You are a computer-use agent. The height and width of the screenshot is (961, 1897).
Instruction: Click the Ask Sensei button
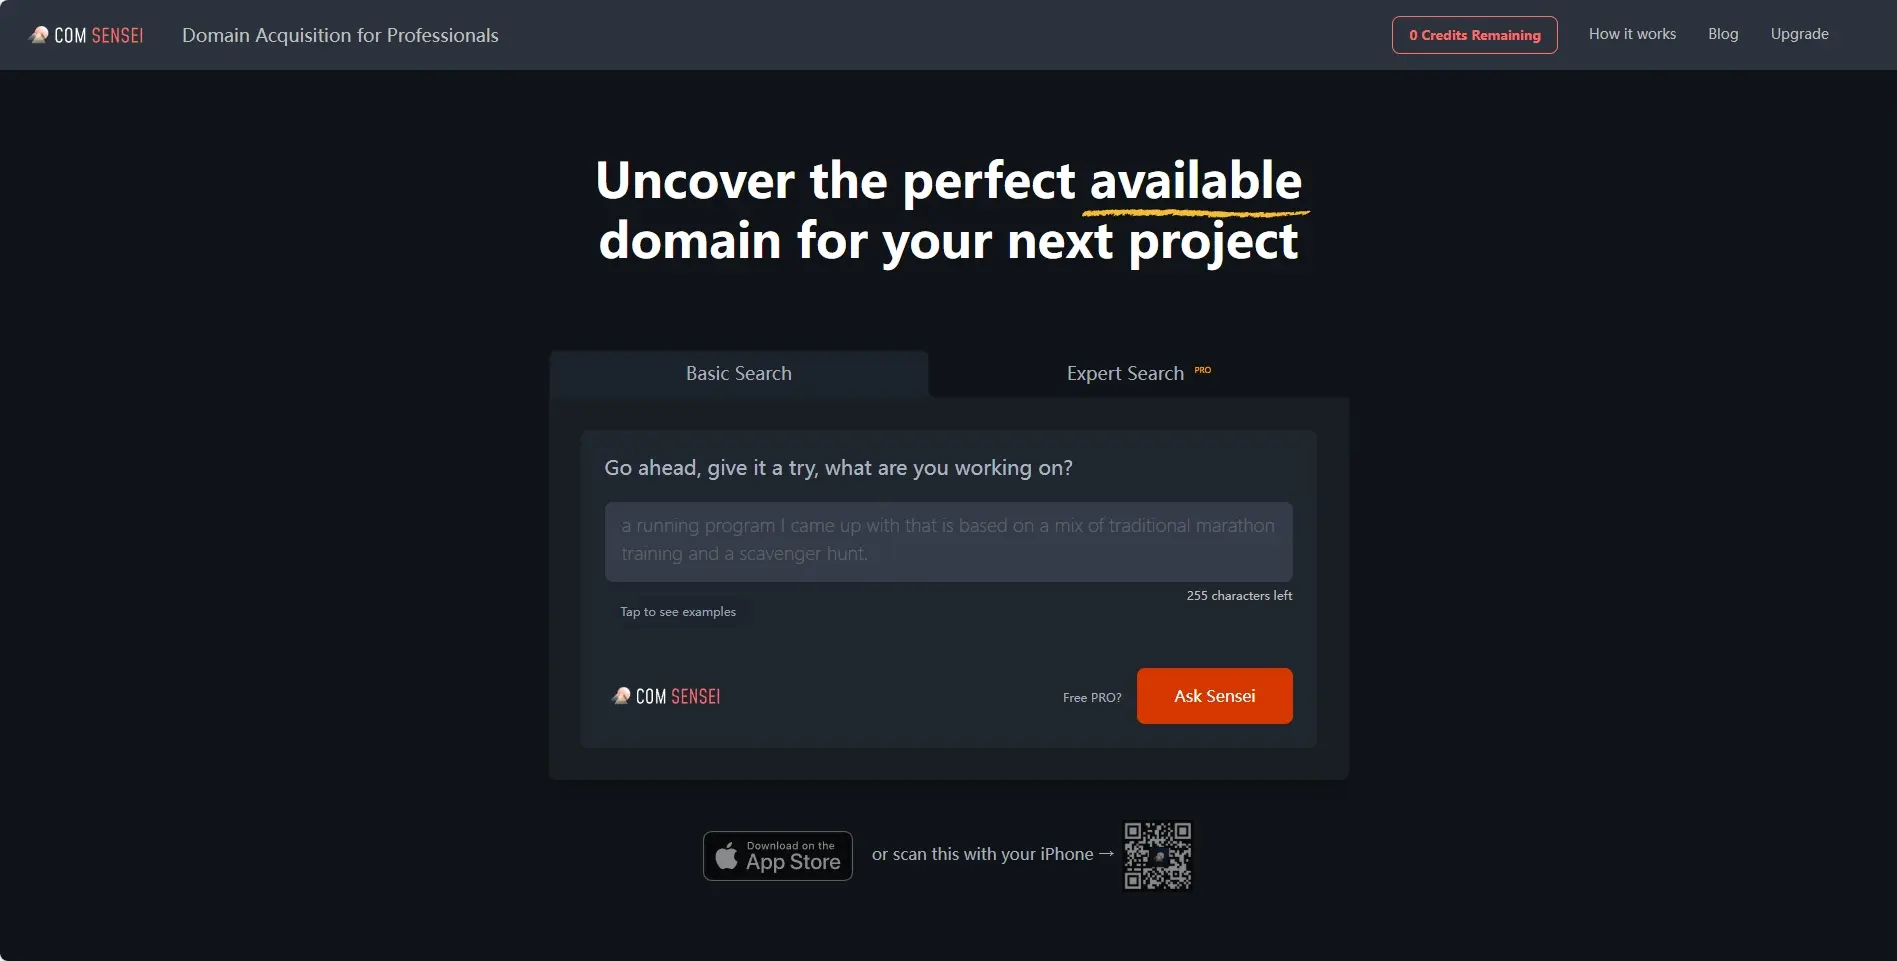click(x=1214, y=696)
